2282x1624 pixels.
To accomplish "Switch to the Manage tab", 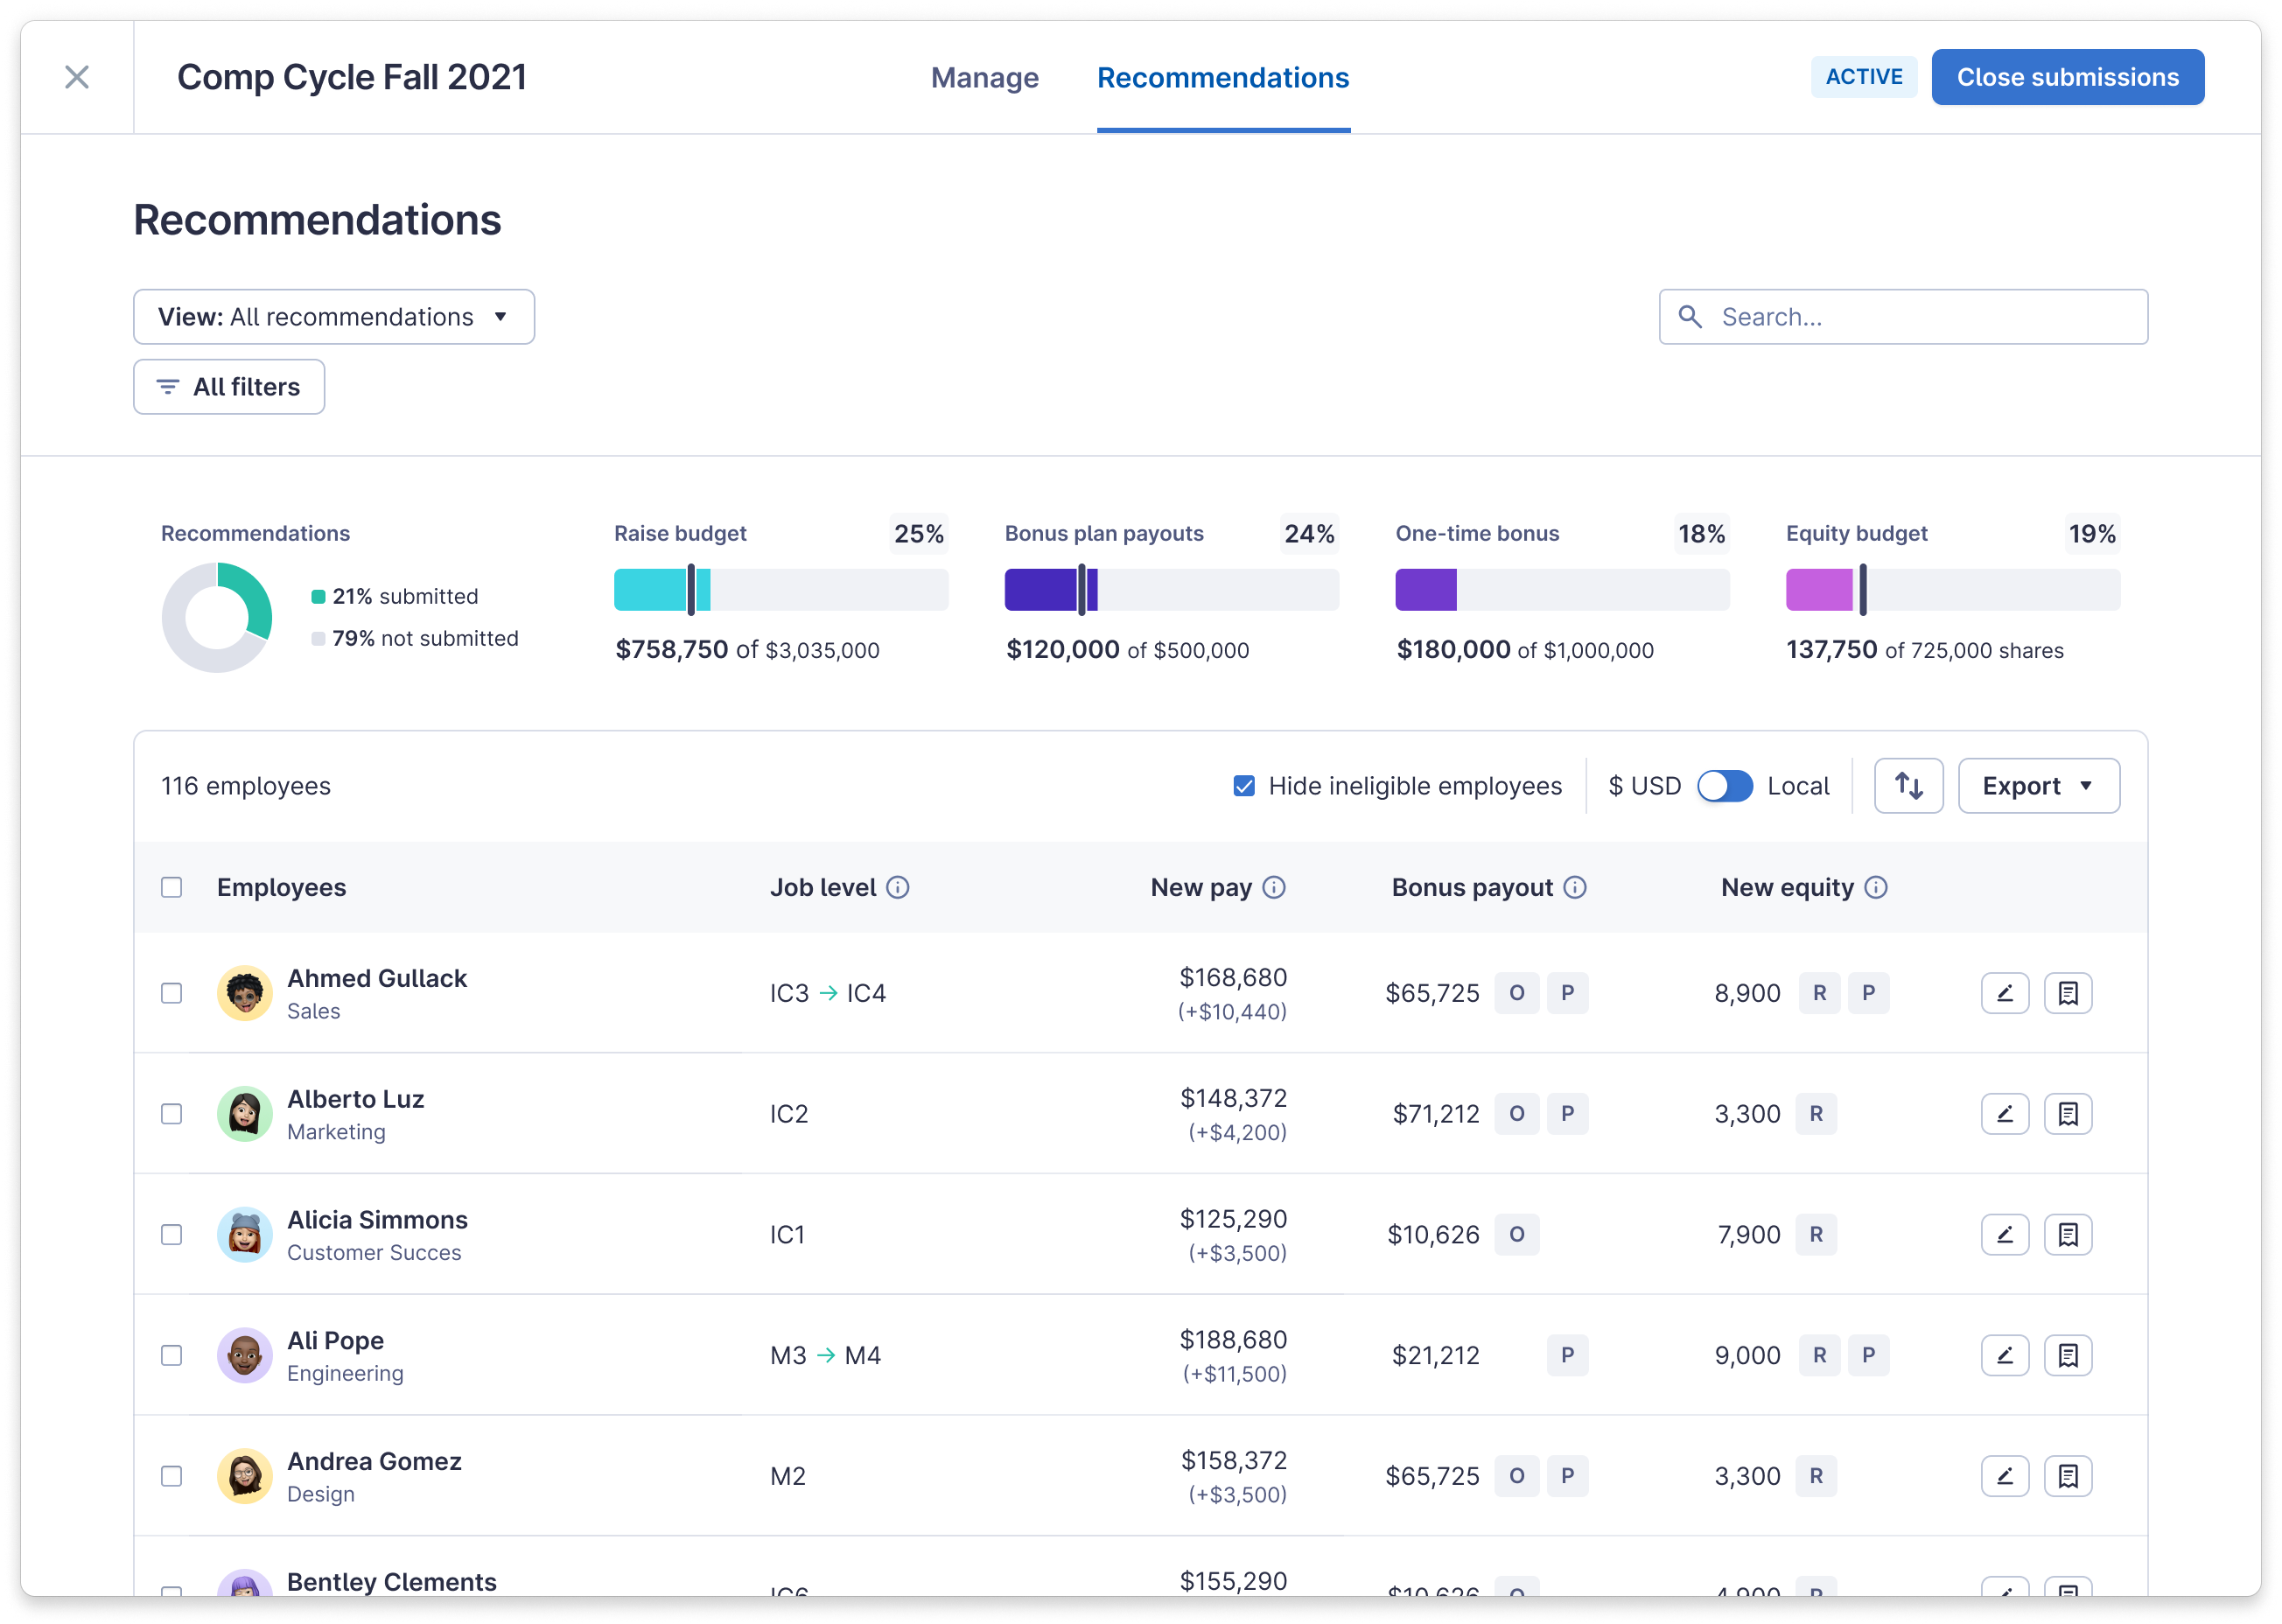I will click(984, 77).
